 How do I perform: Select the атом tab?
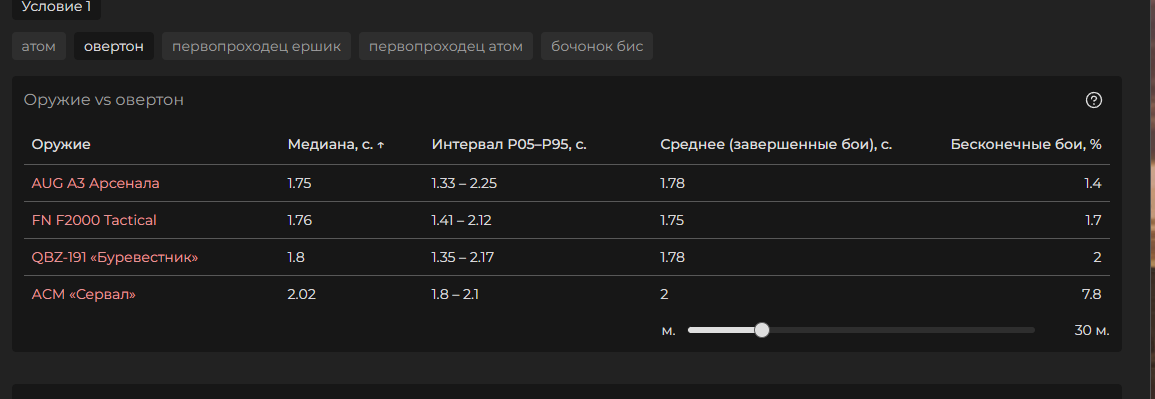click(39, 46)
